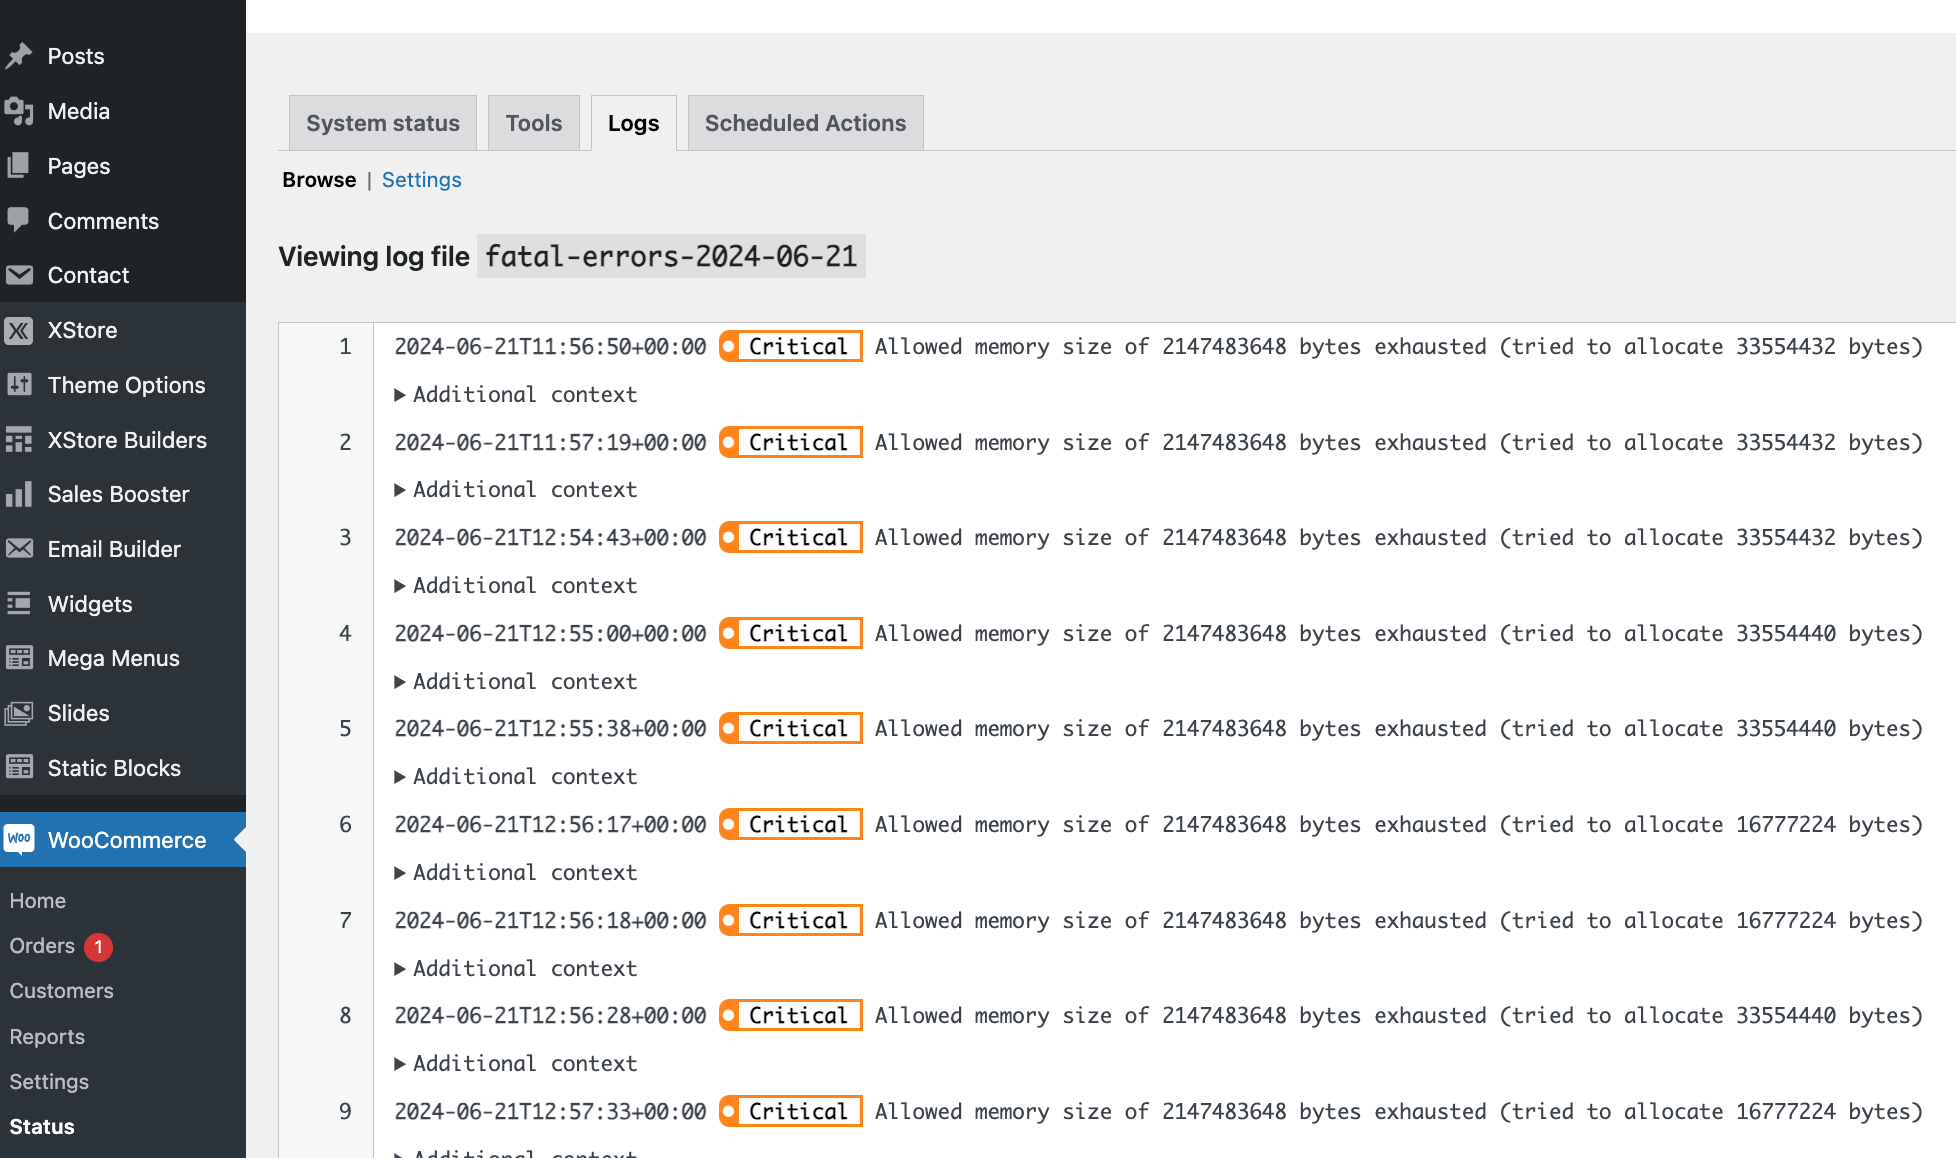Expand Additional context for log line 2
The image size is (1956, 1158).
(x=515, y=490)
